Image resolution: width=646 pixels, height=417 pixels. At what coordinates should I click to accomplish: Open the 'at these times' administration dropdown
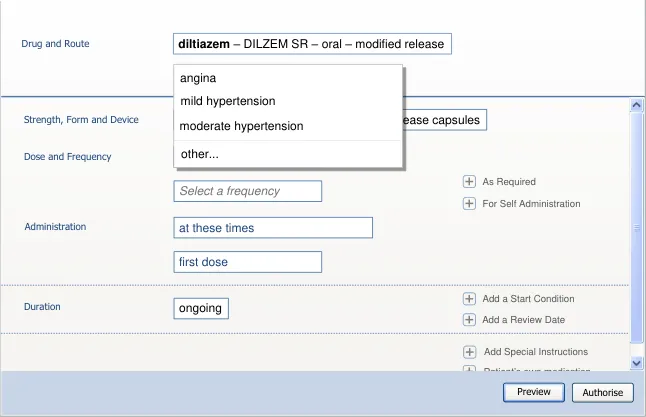point(272,228)
